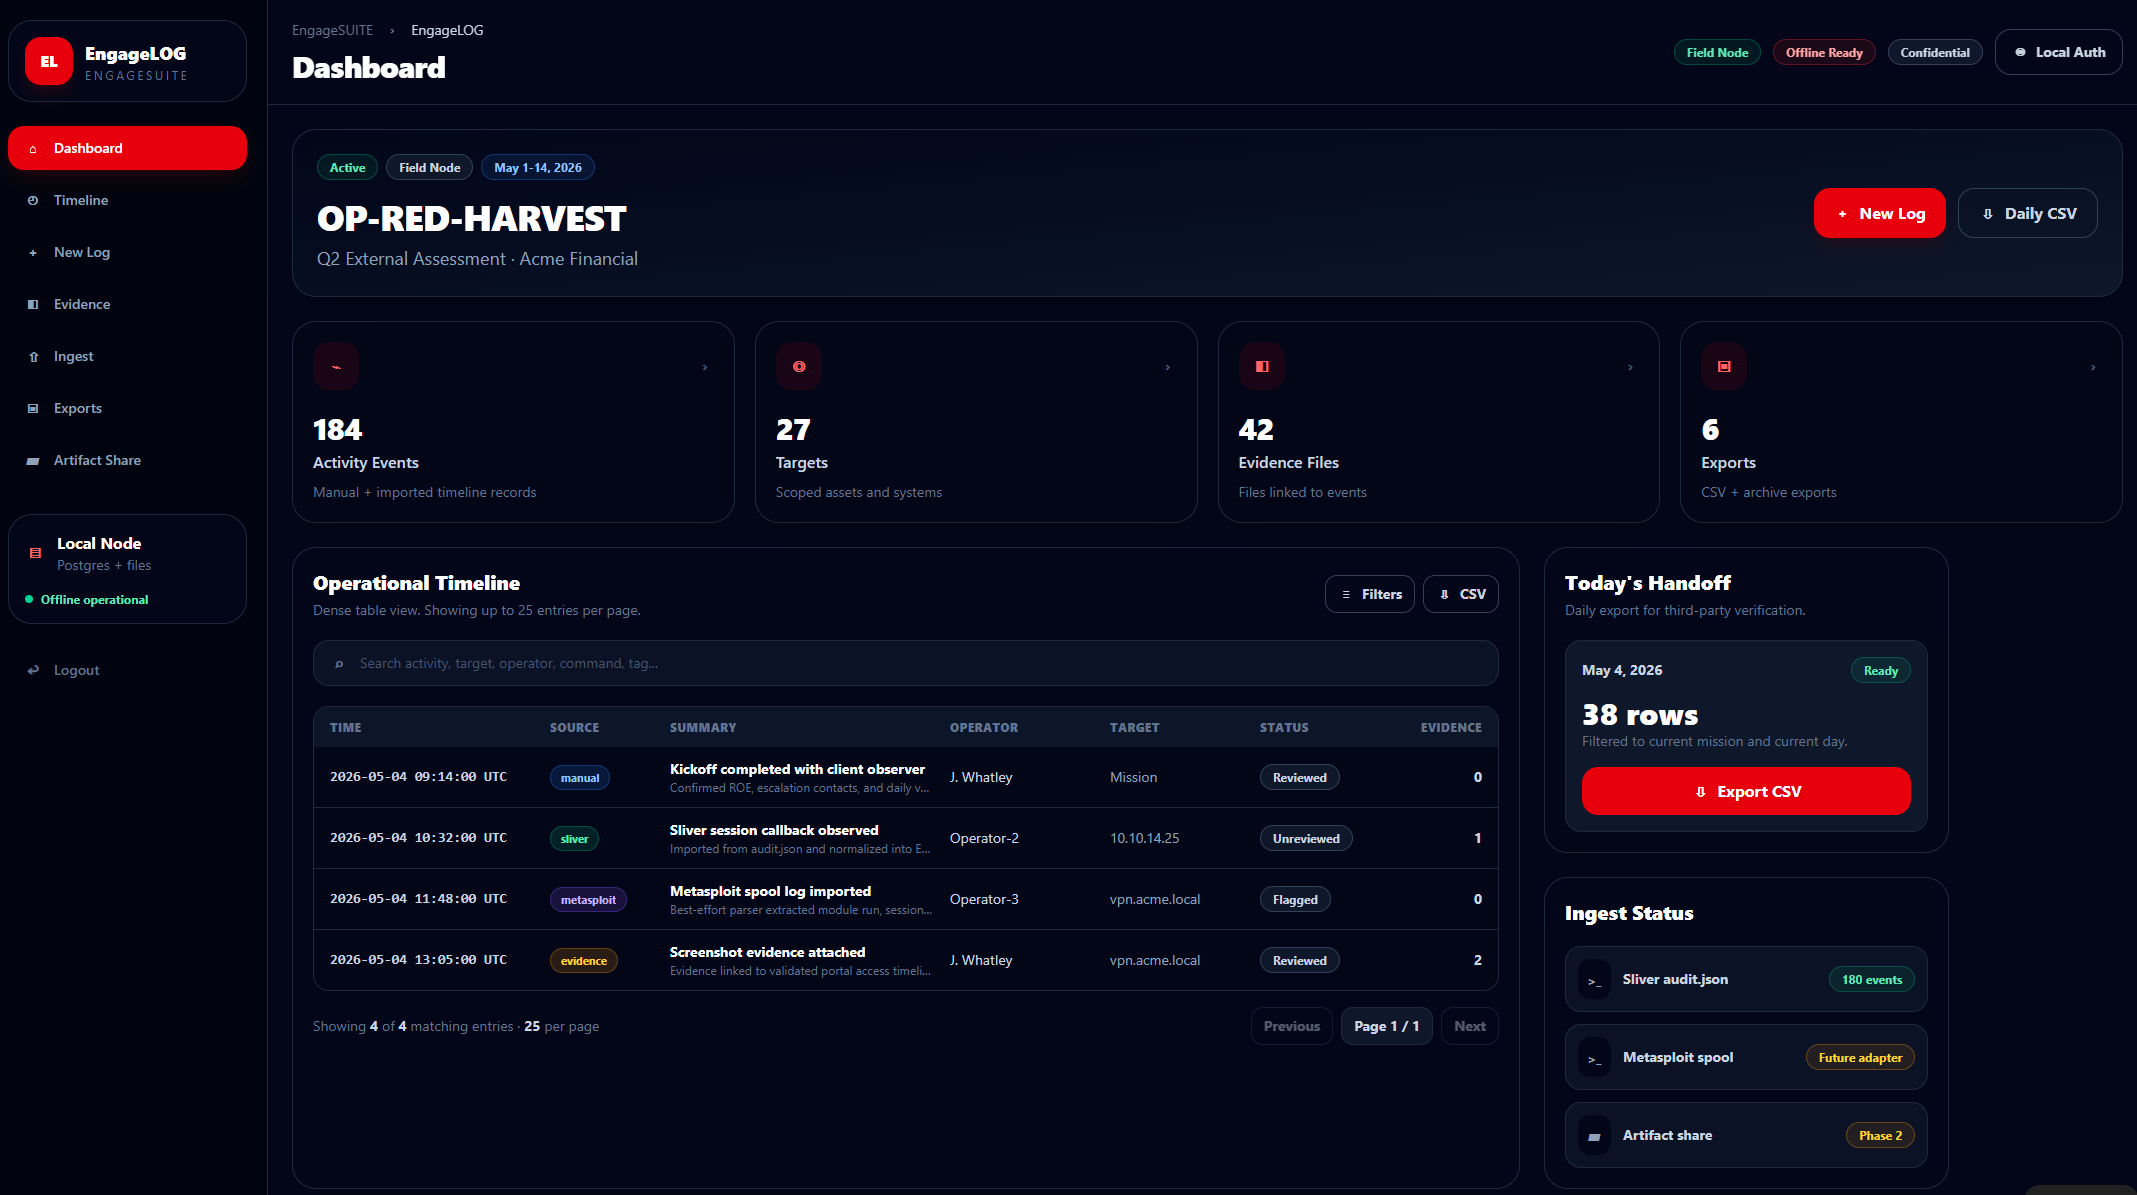Click the Phase 2 badge

pyautogui.click(x=1880, y=1135)
